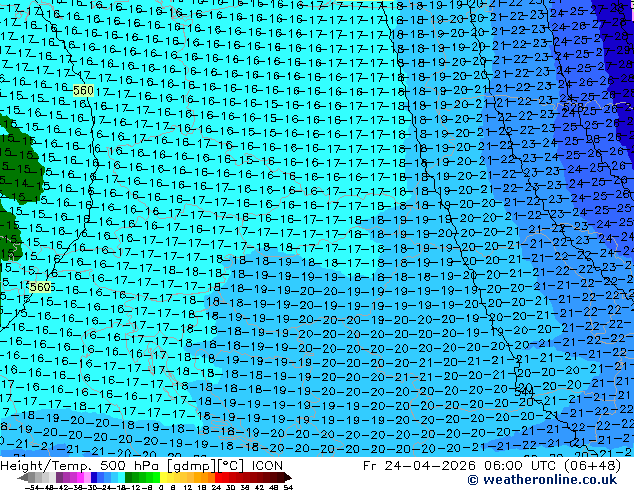Pick the dark purple legend swatch
The height and width of the screenshot is (490, 634).
pos(59,477)
